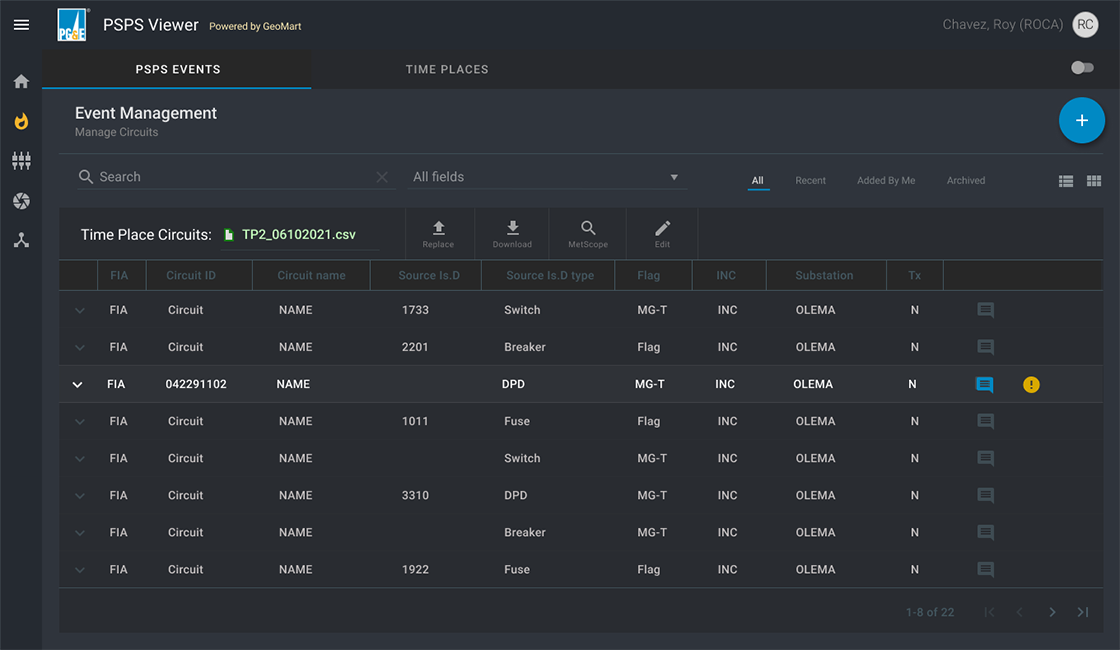Viewport: 1120px width, 650px height.
Task: Open the All fields dropdown
Action: click(x=546, y=177)
